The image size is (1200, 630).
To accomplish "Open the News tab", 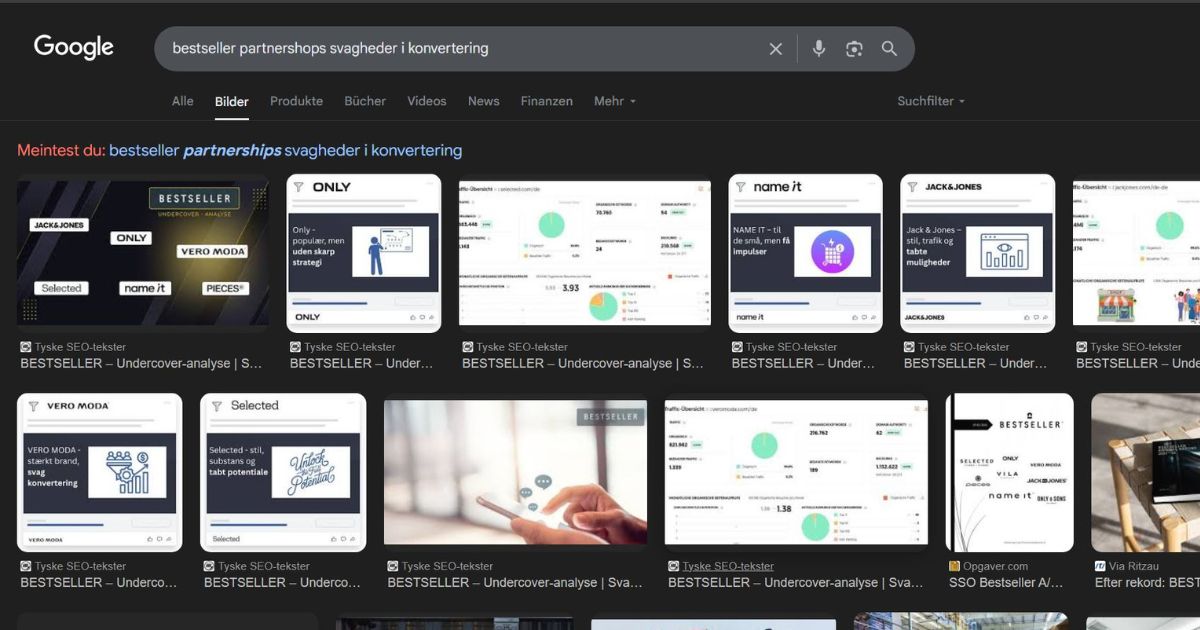I will click(x=484, y=101).
